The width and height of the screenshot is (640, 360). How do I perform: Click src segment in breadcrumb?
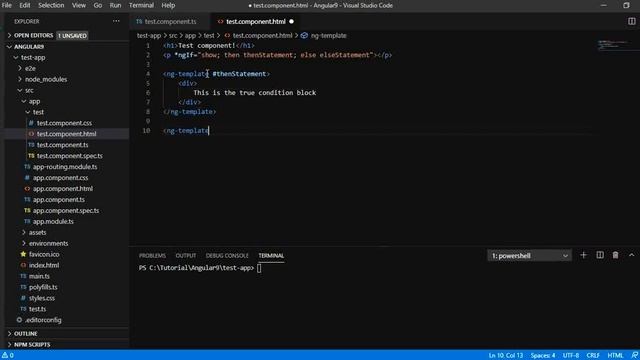pyautogui.click(x=173, y=36)
